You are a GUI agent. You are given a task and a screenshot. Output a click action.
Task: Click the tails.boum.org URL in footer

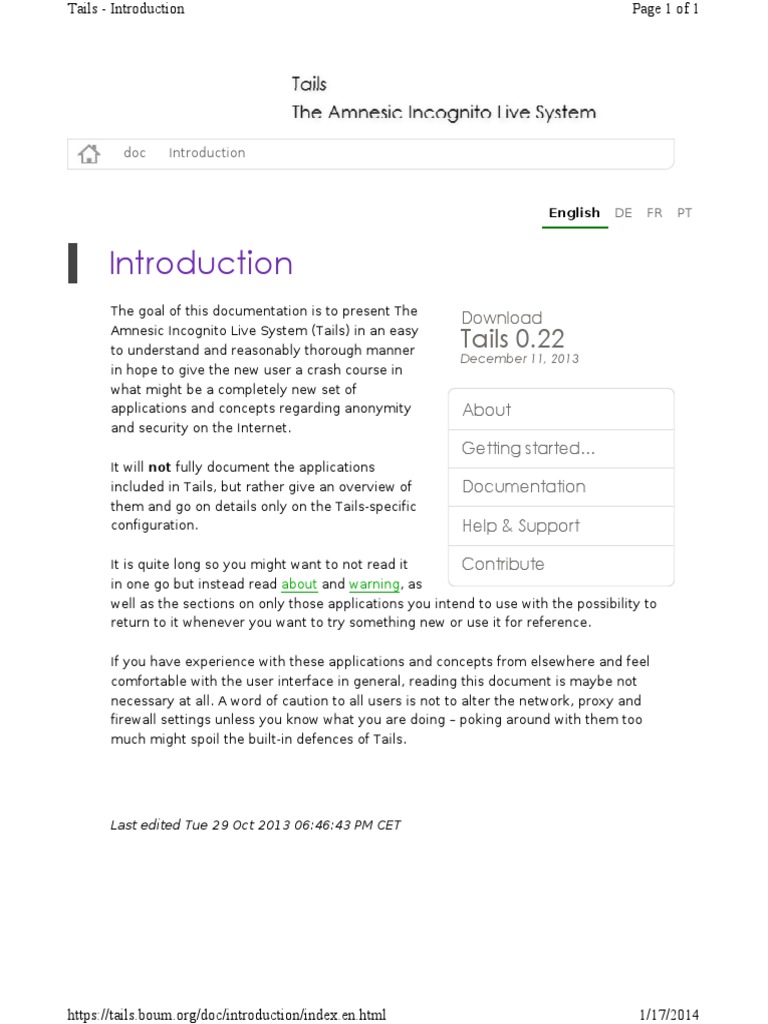pos(226,1014)
